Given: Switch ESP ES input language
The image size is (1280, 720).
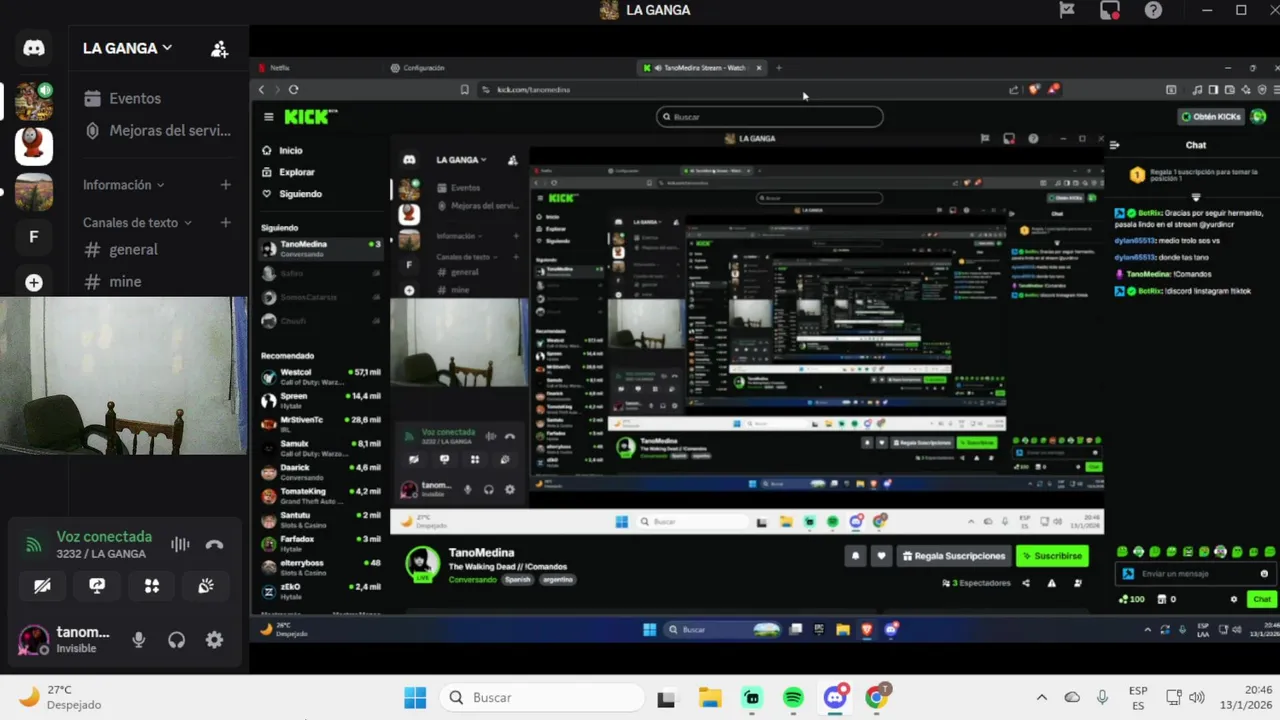Looking at the screenshot, I should [x=1138, y=697].
